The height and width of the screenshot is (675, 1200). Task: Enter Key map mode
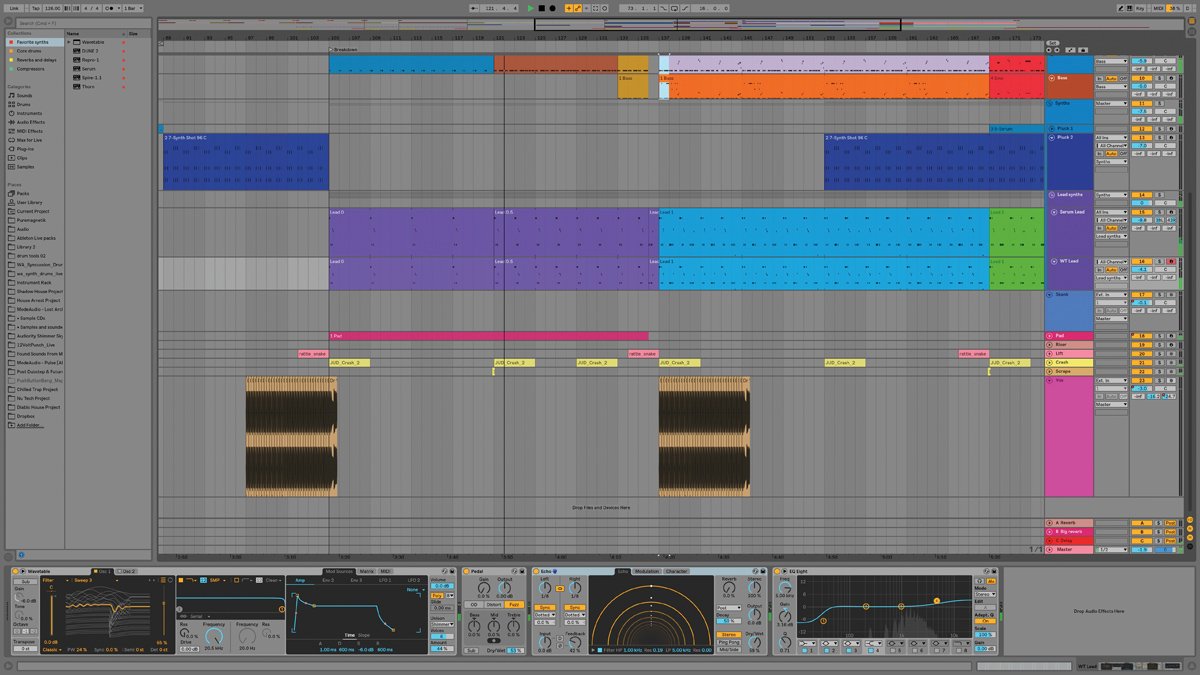1139,8
